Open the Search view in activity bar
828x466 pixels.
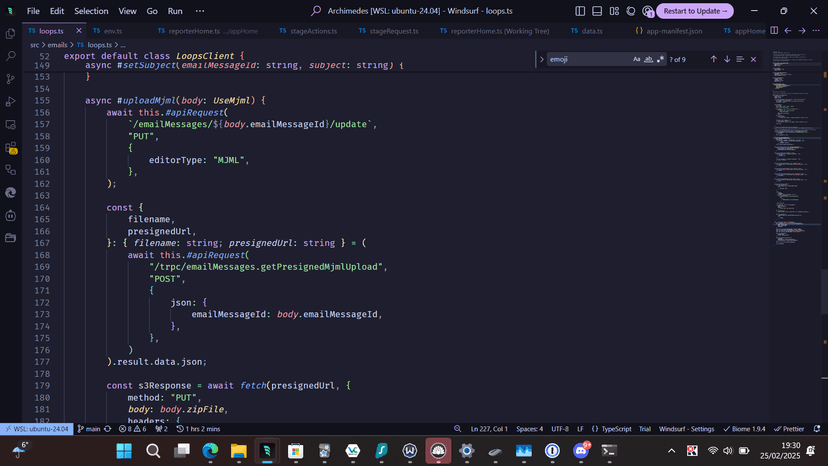pyautogui.click(x=11, y=55)
